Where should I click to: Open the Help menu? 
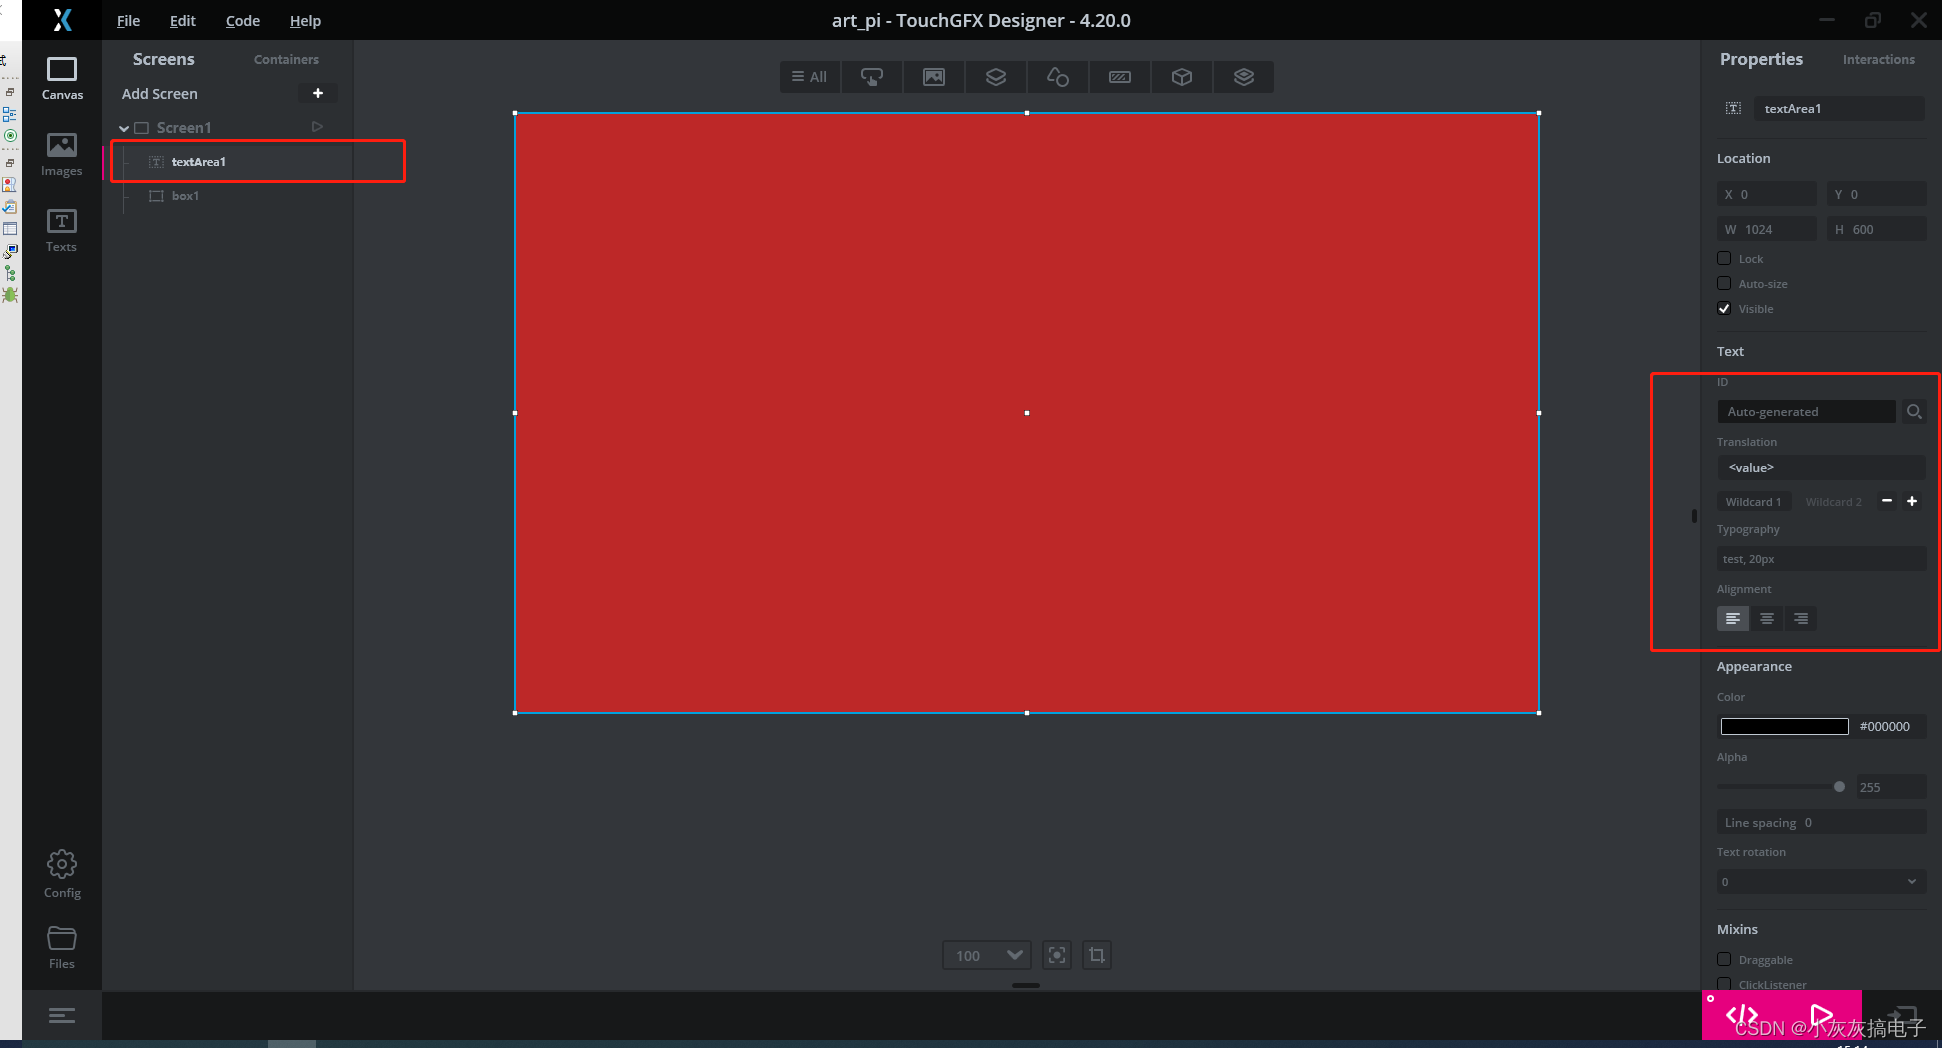(x=305, y=20)
